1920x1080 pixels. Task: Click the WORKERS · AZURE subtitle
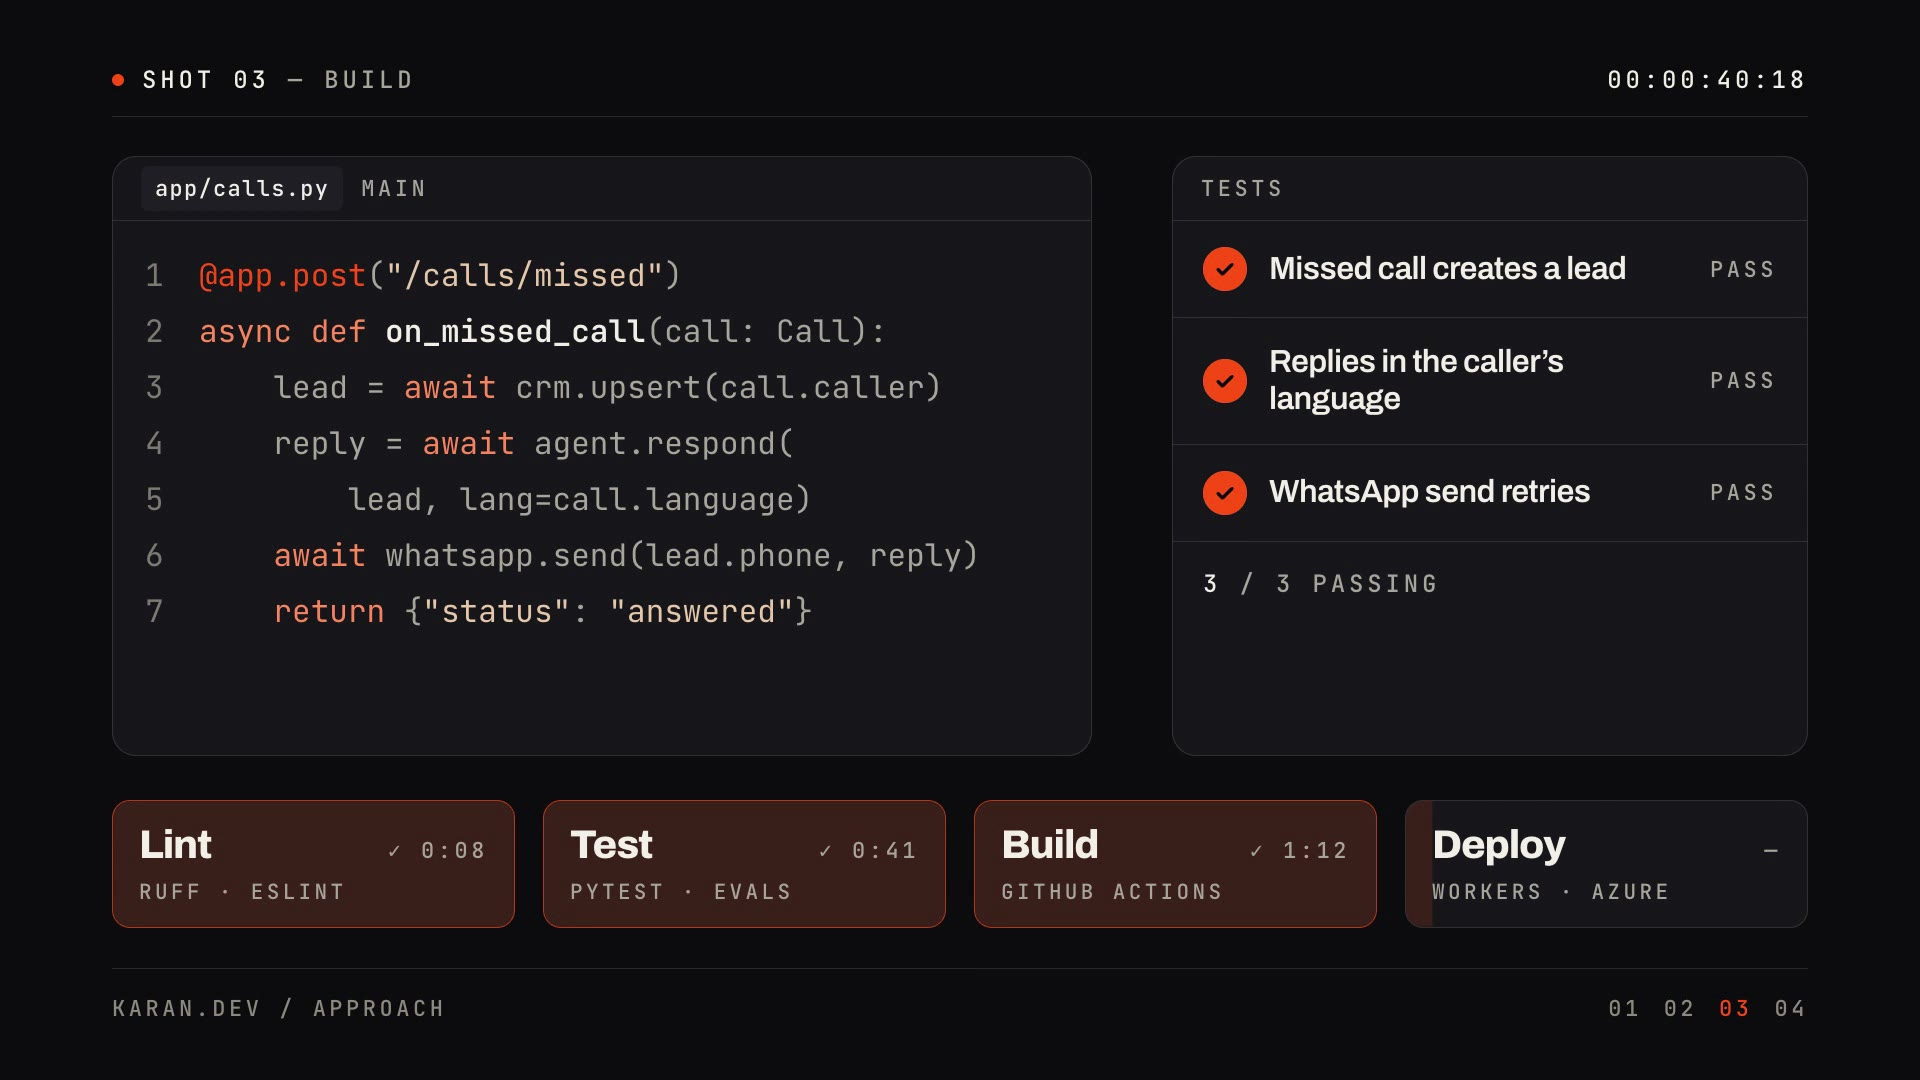coord(1551,892)
